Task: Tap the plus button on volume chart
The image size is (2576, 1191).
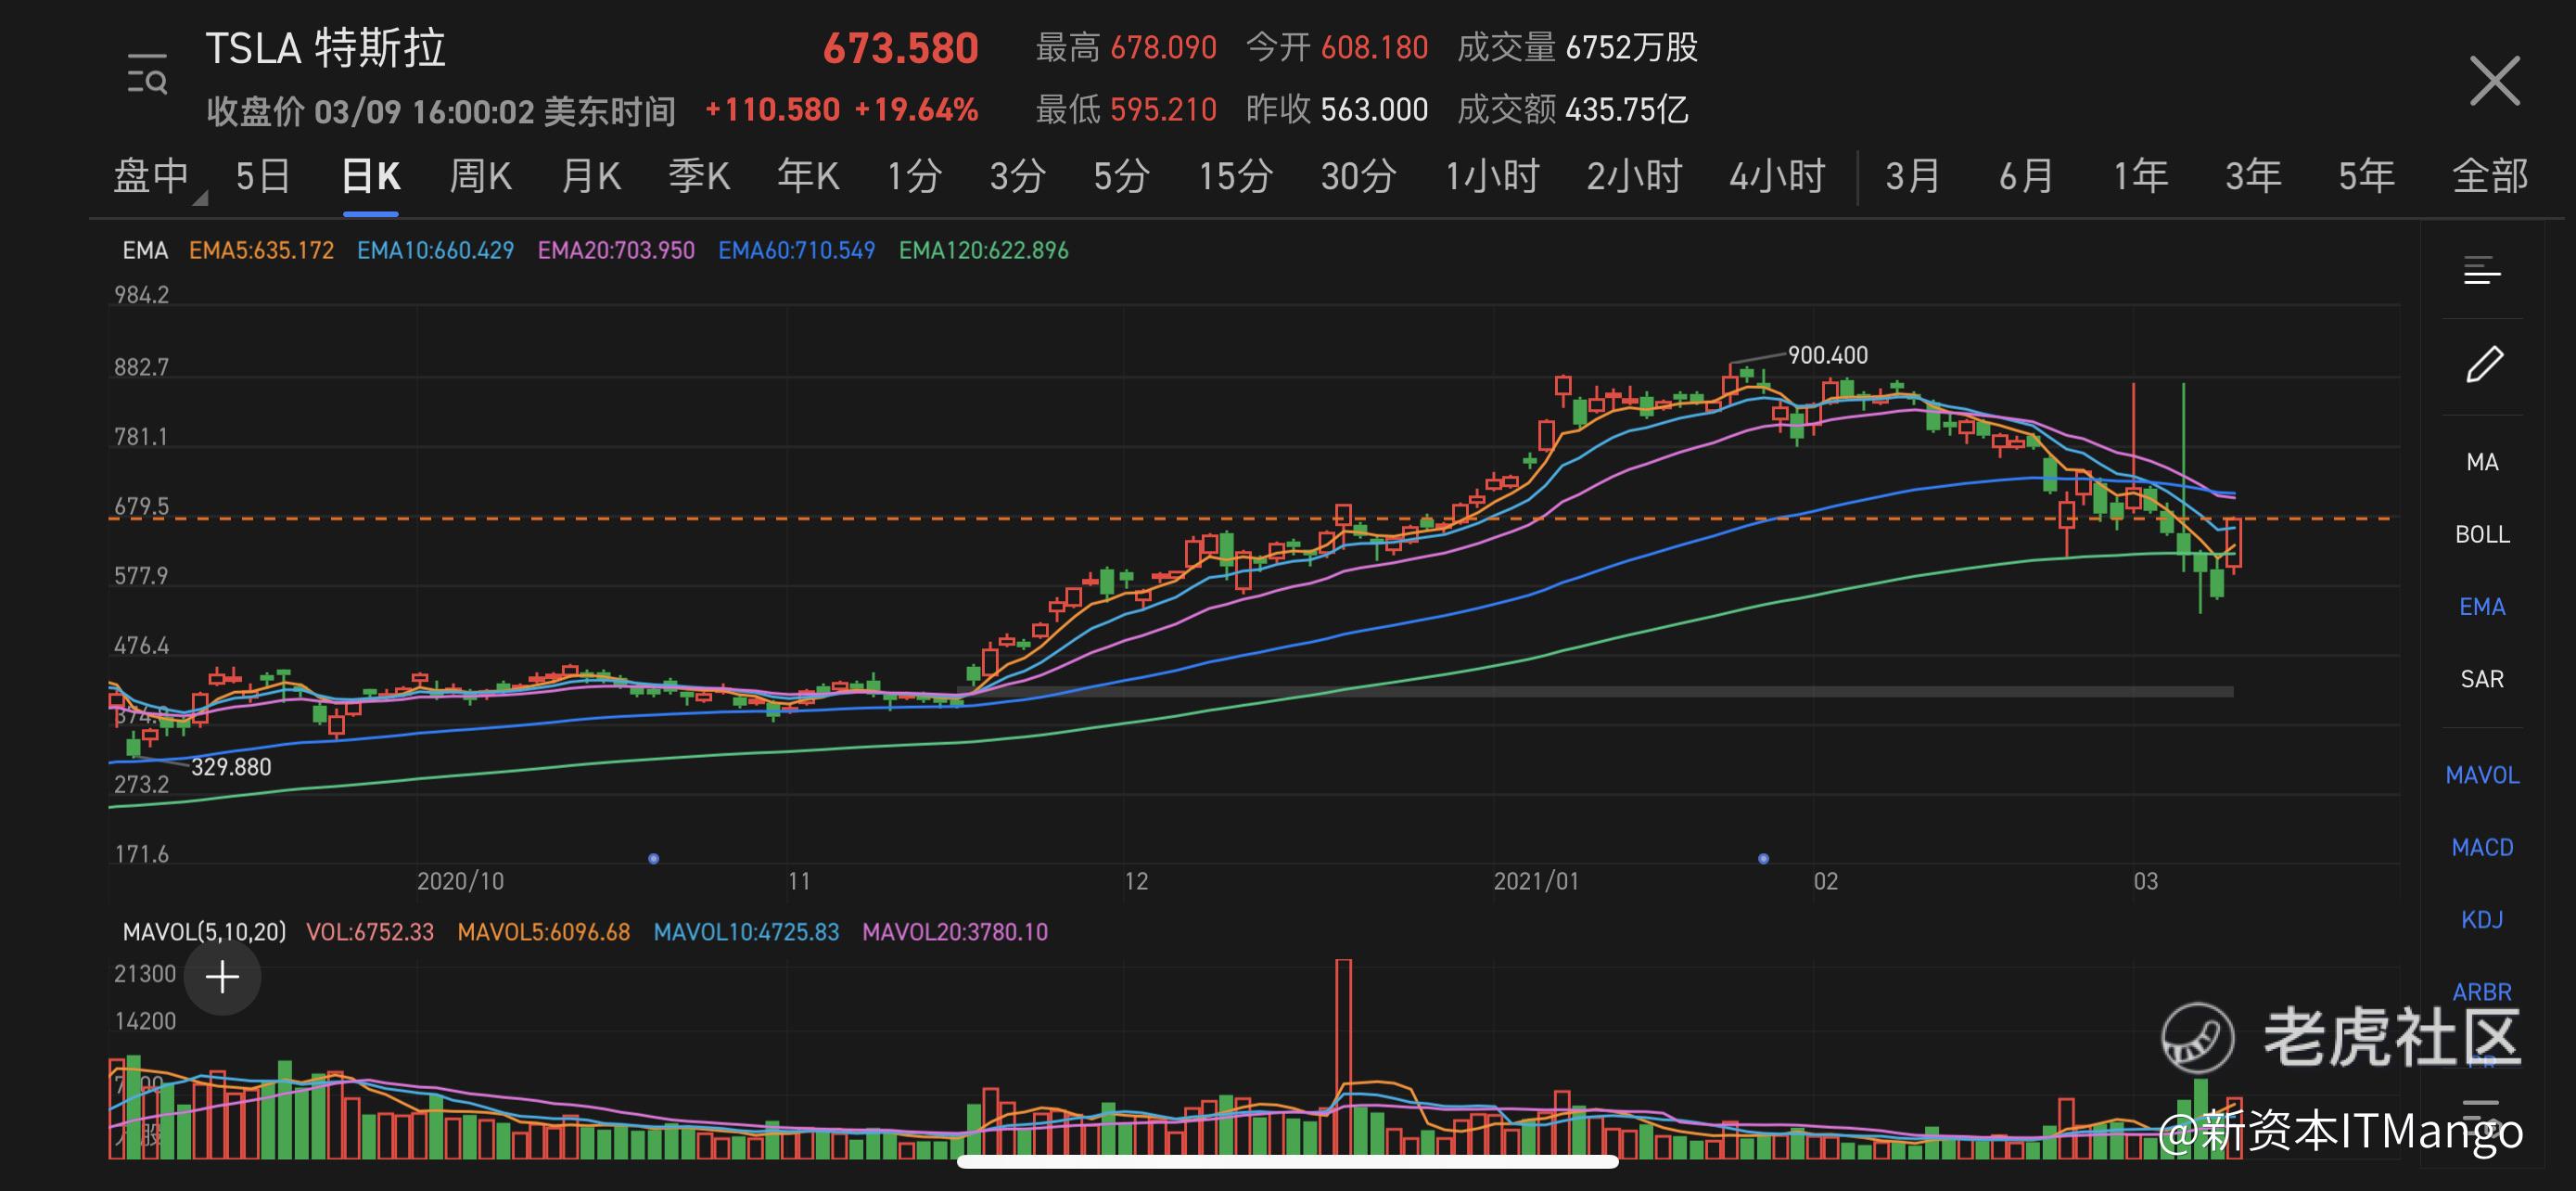Action: [222, 977]
